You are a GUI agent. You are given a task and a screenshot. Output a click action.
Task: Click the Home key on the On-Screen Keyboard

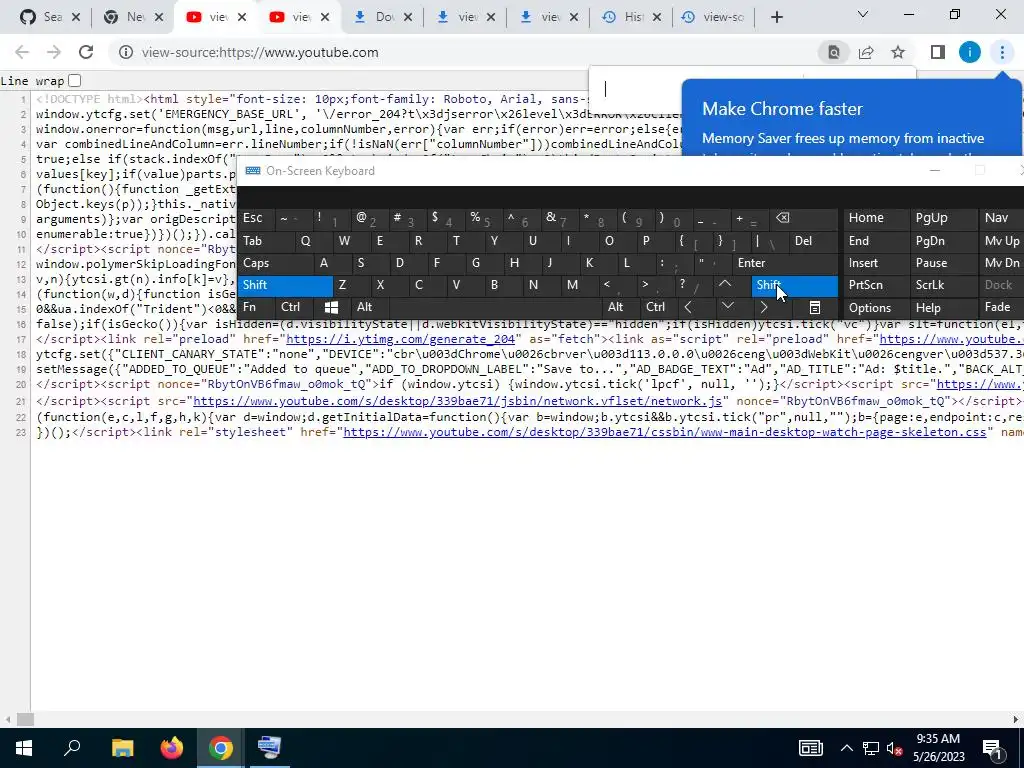click(875, 218)
